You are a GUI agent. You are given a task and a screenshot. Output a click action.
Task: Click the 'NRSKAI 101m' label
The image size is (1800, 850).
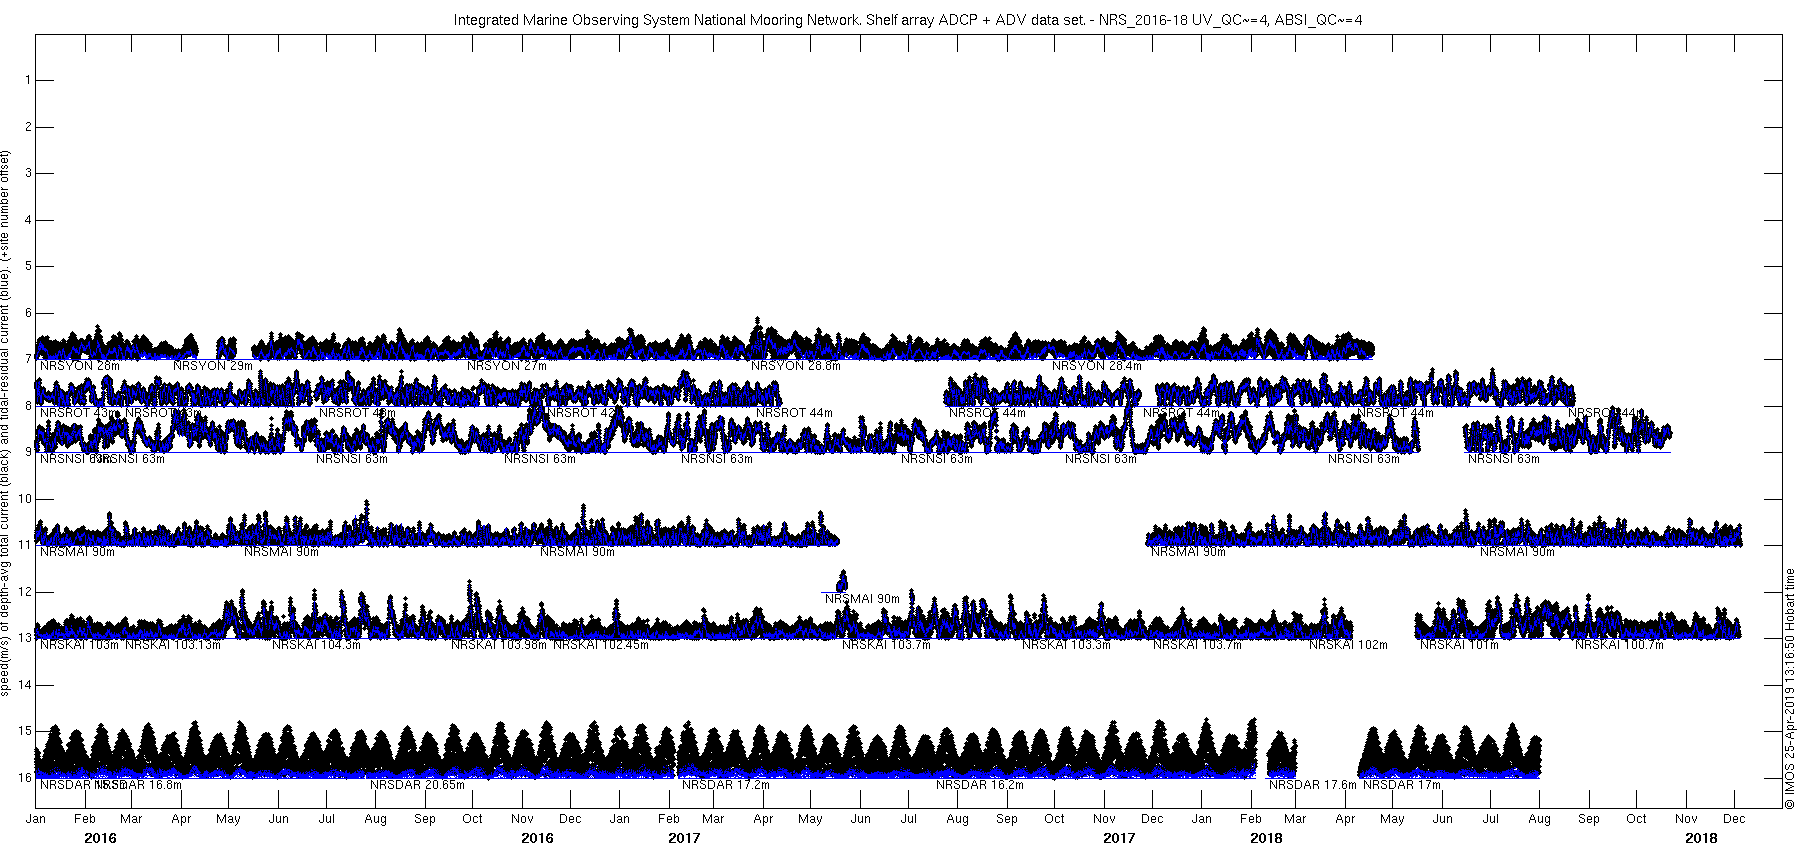tap(1460, 645)
